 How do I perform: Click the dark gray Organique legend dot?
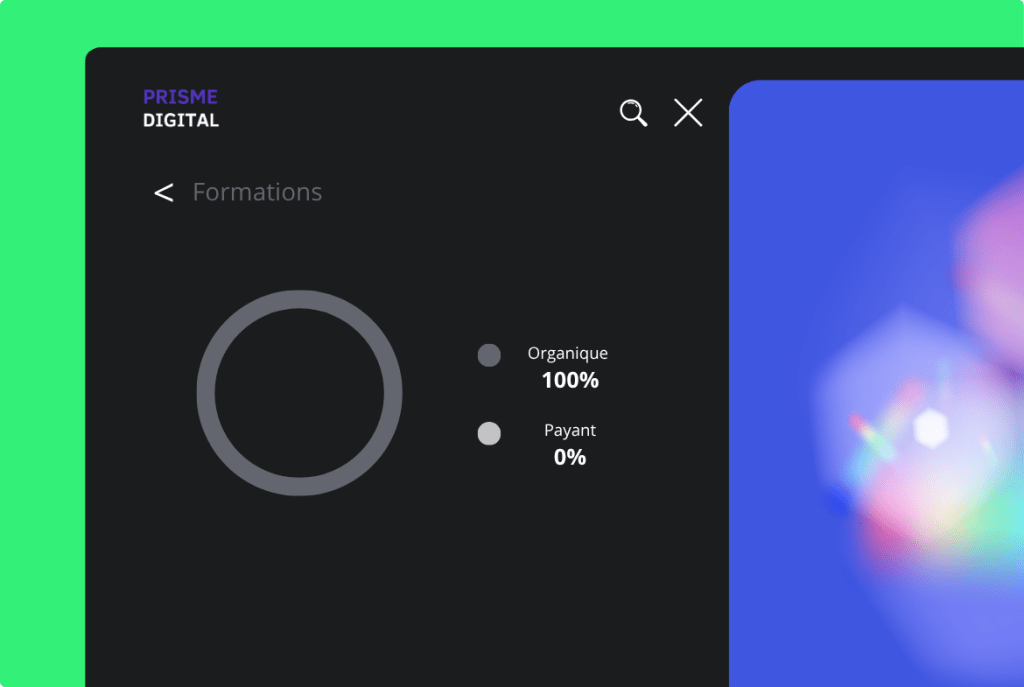click(489, 355)
